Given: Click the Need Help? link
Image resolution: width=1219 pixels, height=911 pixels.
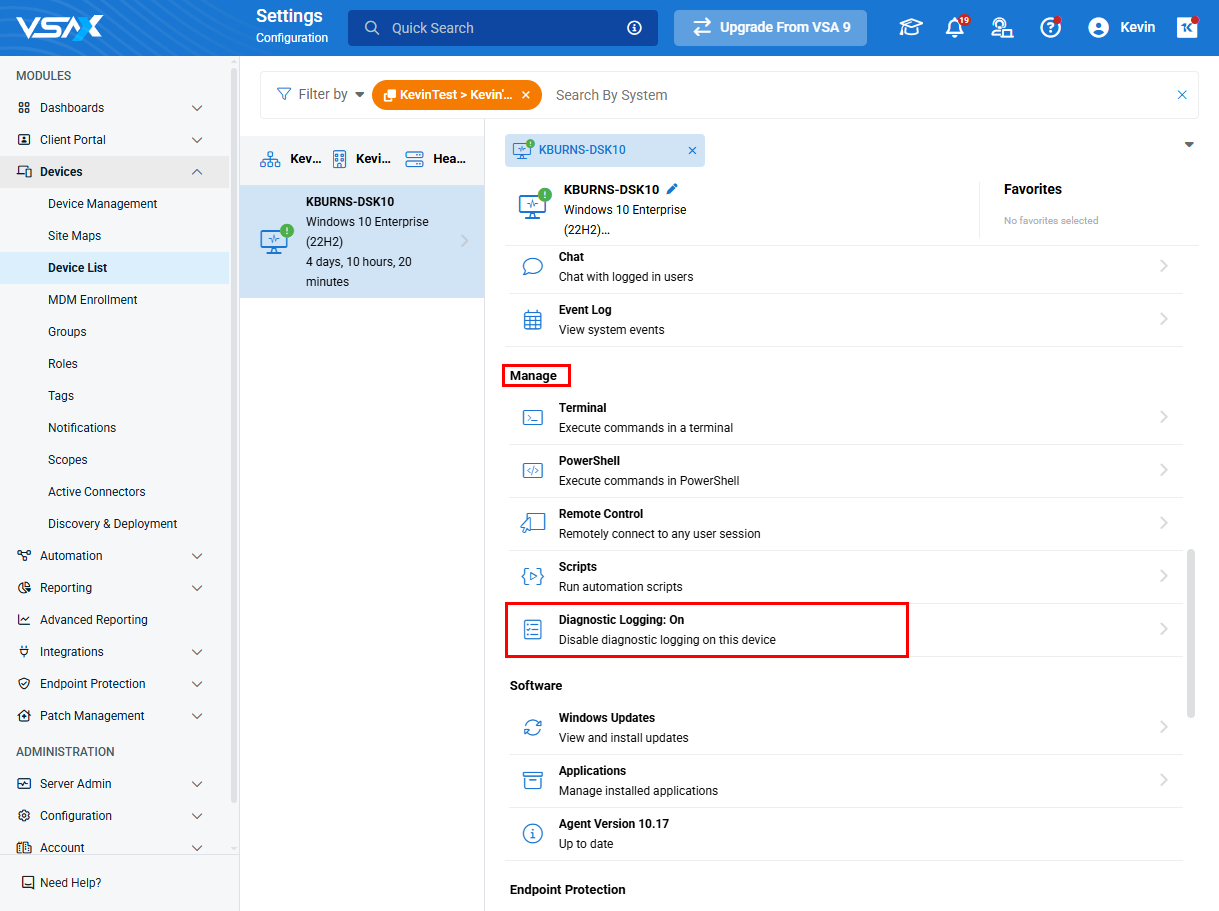Looking at the screenshot, I should tap(71, 883).
